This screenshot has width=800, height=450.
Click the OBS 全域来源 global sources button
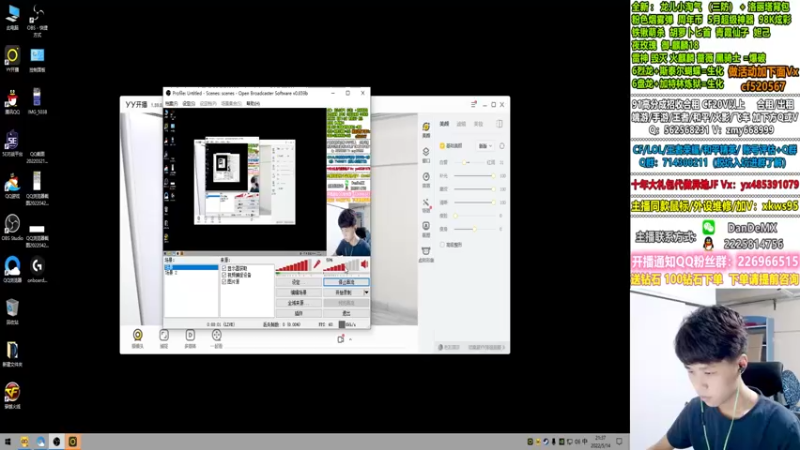(298, 303)
